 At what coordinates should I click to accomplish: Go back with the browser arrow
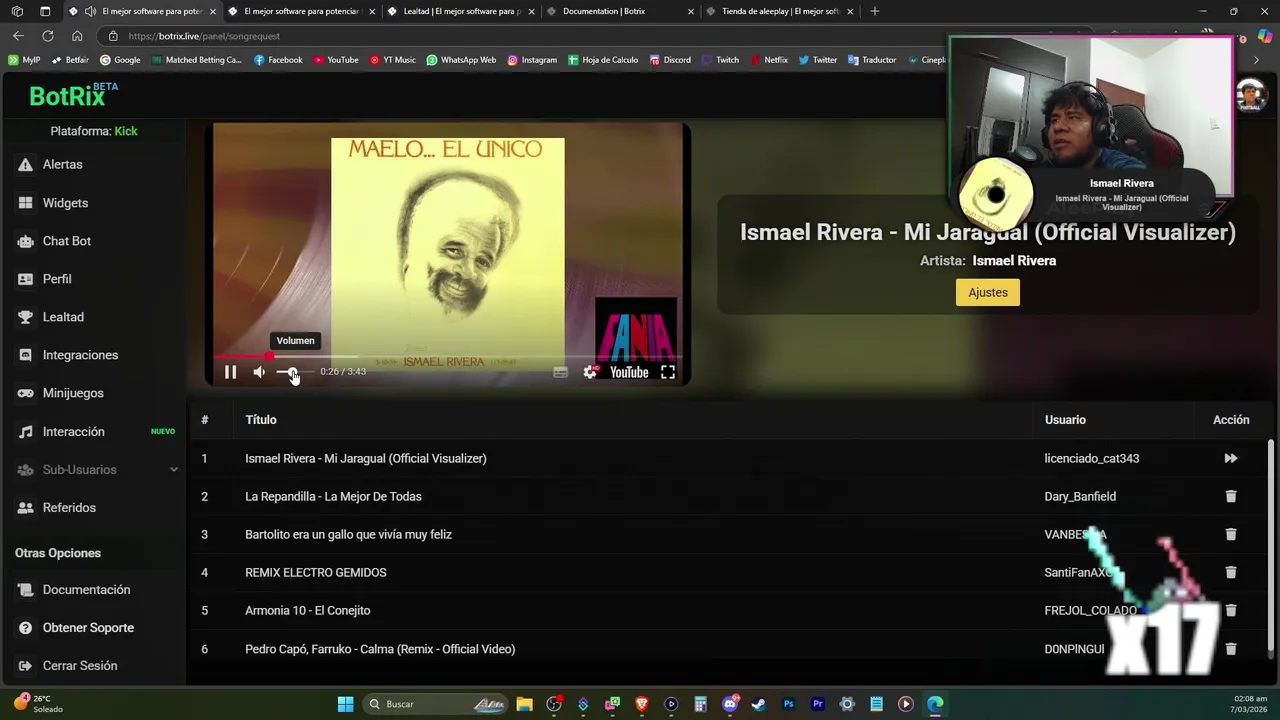(x=18, y=36)
